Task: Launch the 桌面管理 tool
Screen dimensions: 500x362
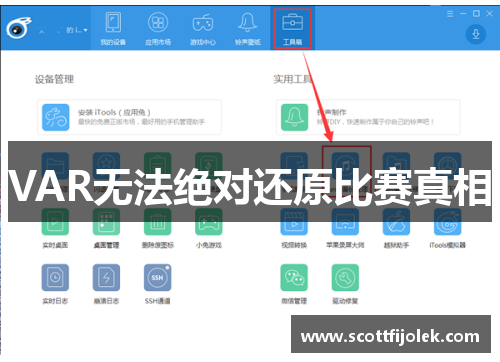Action: [x=106, y=228]
